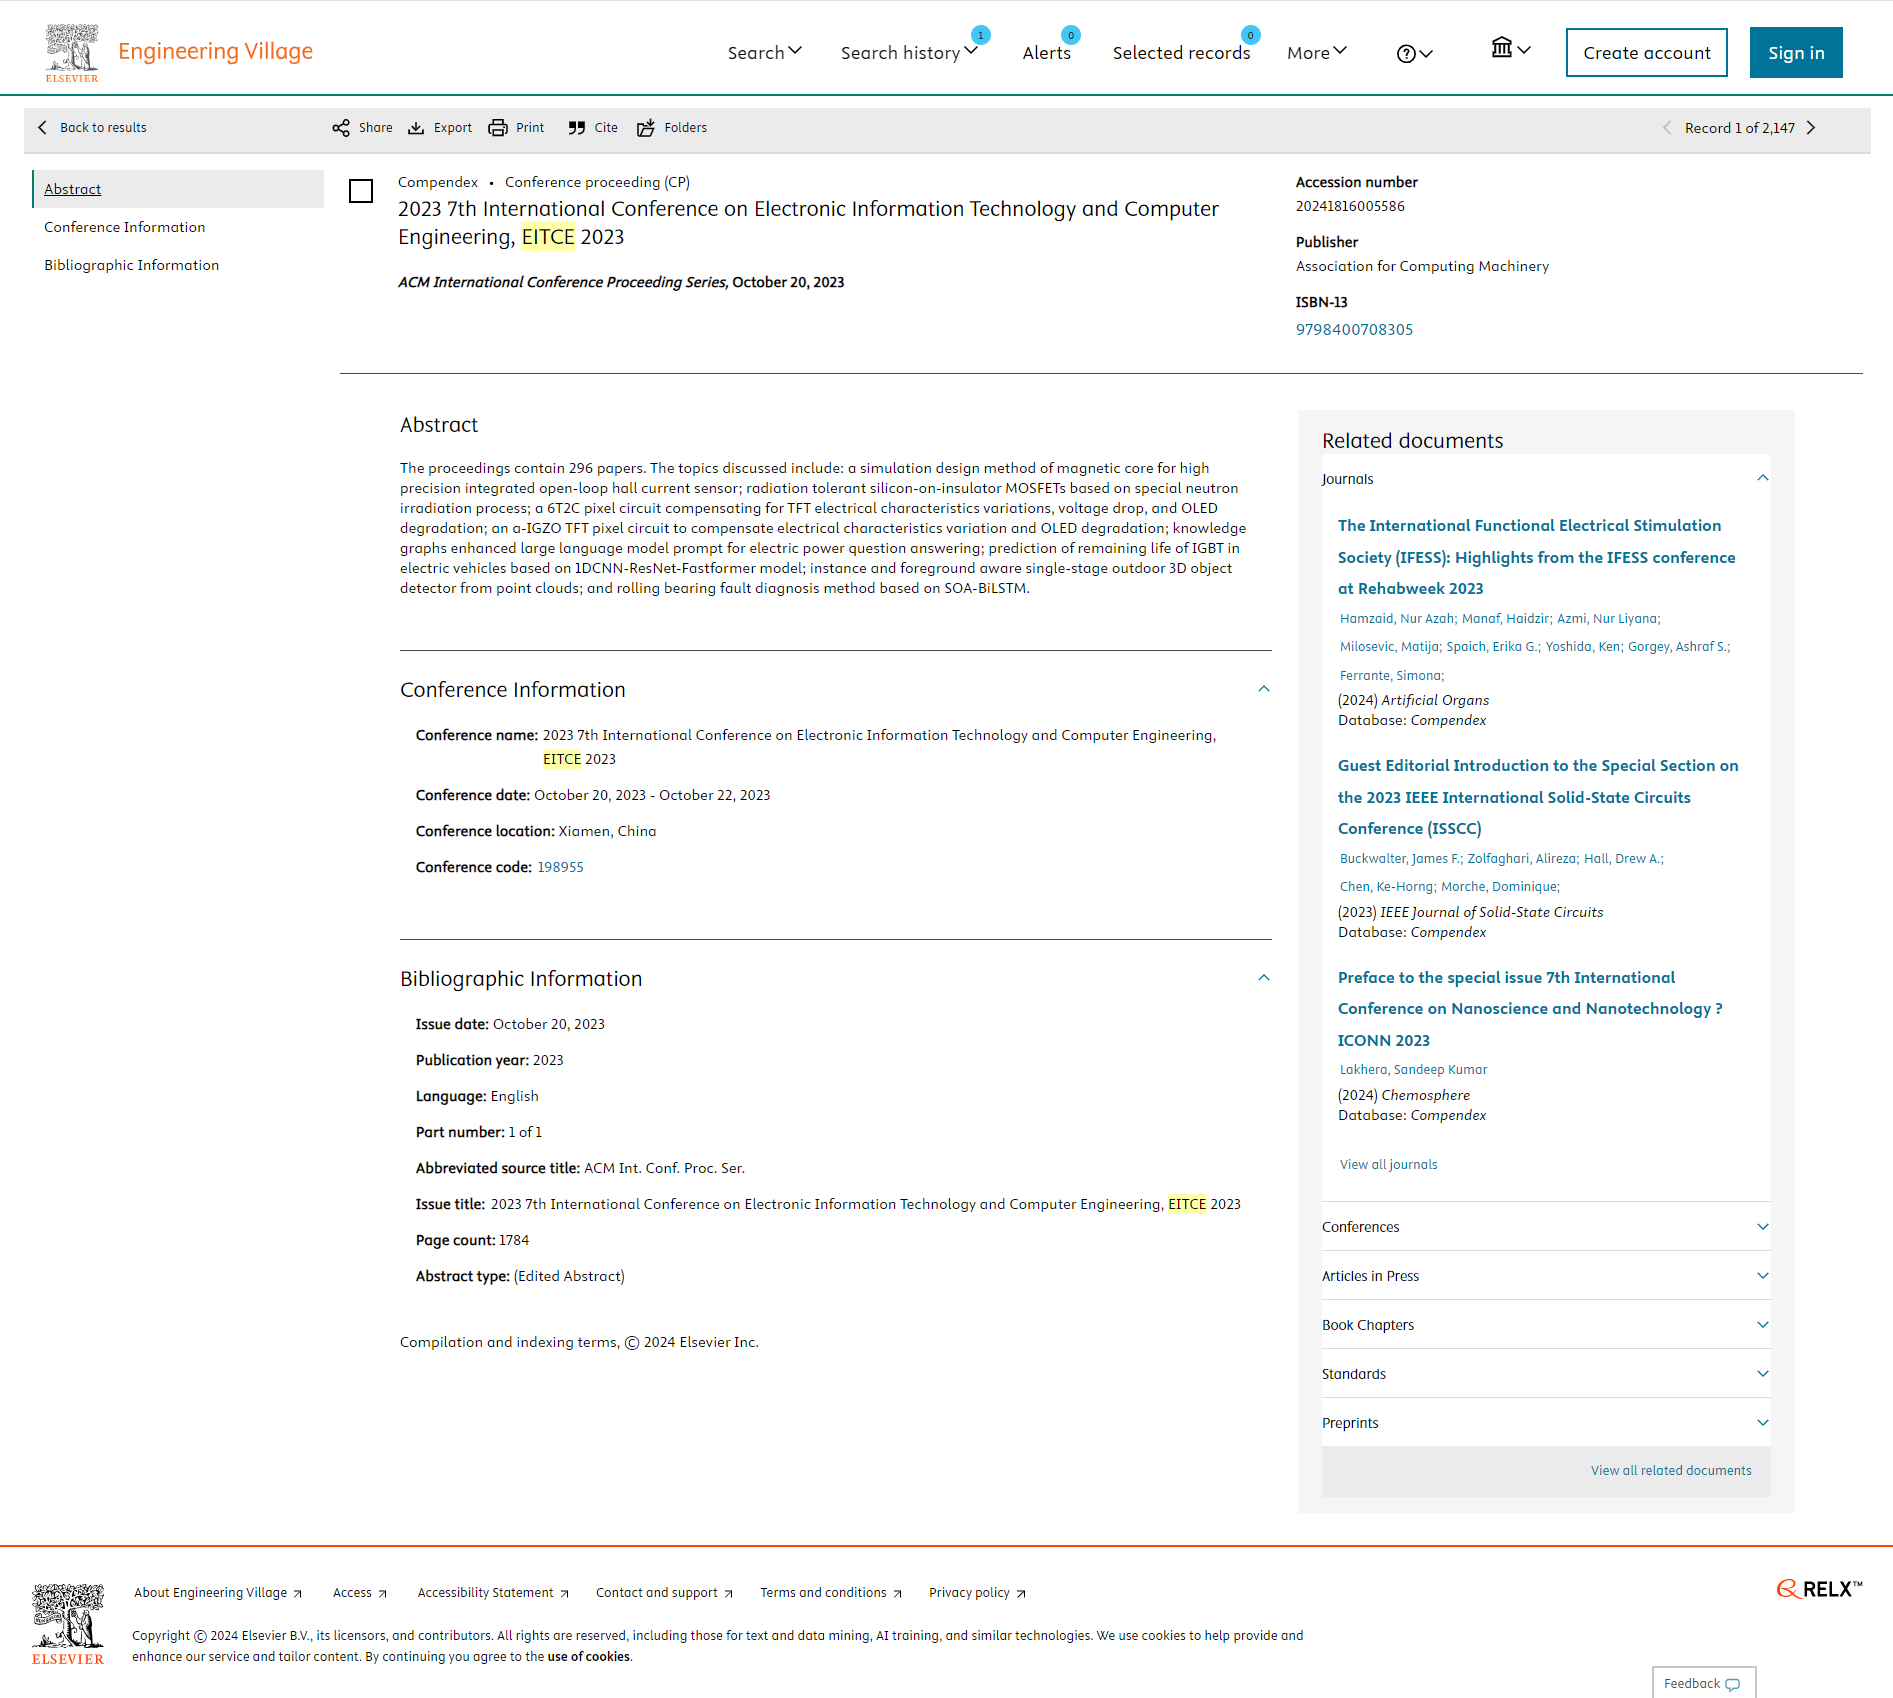Open Accessibility Statement footer link
This screenshot has height=1698, width=1893.
pyautogui.click(x=493, y=1593)
